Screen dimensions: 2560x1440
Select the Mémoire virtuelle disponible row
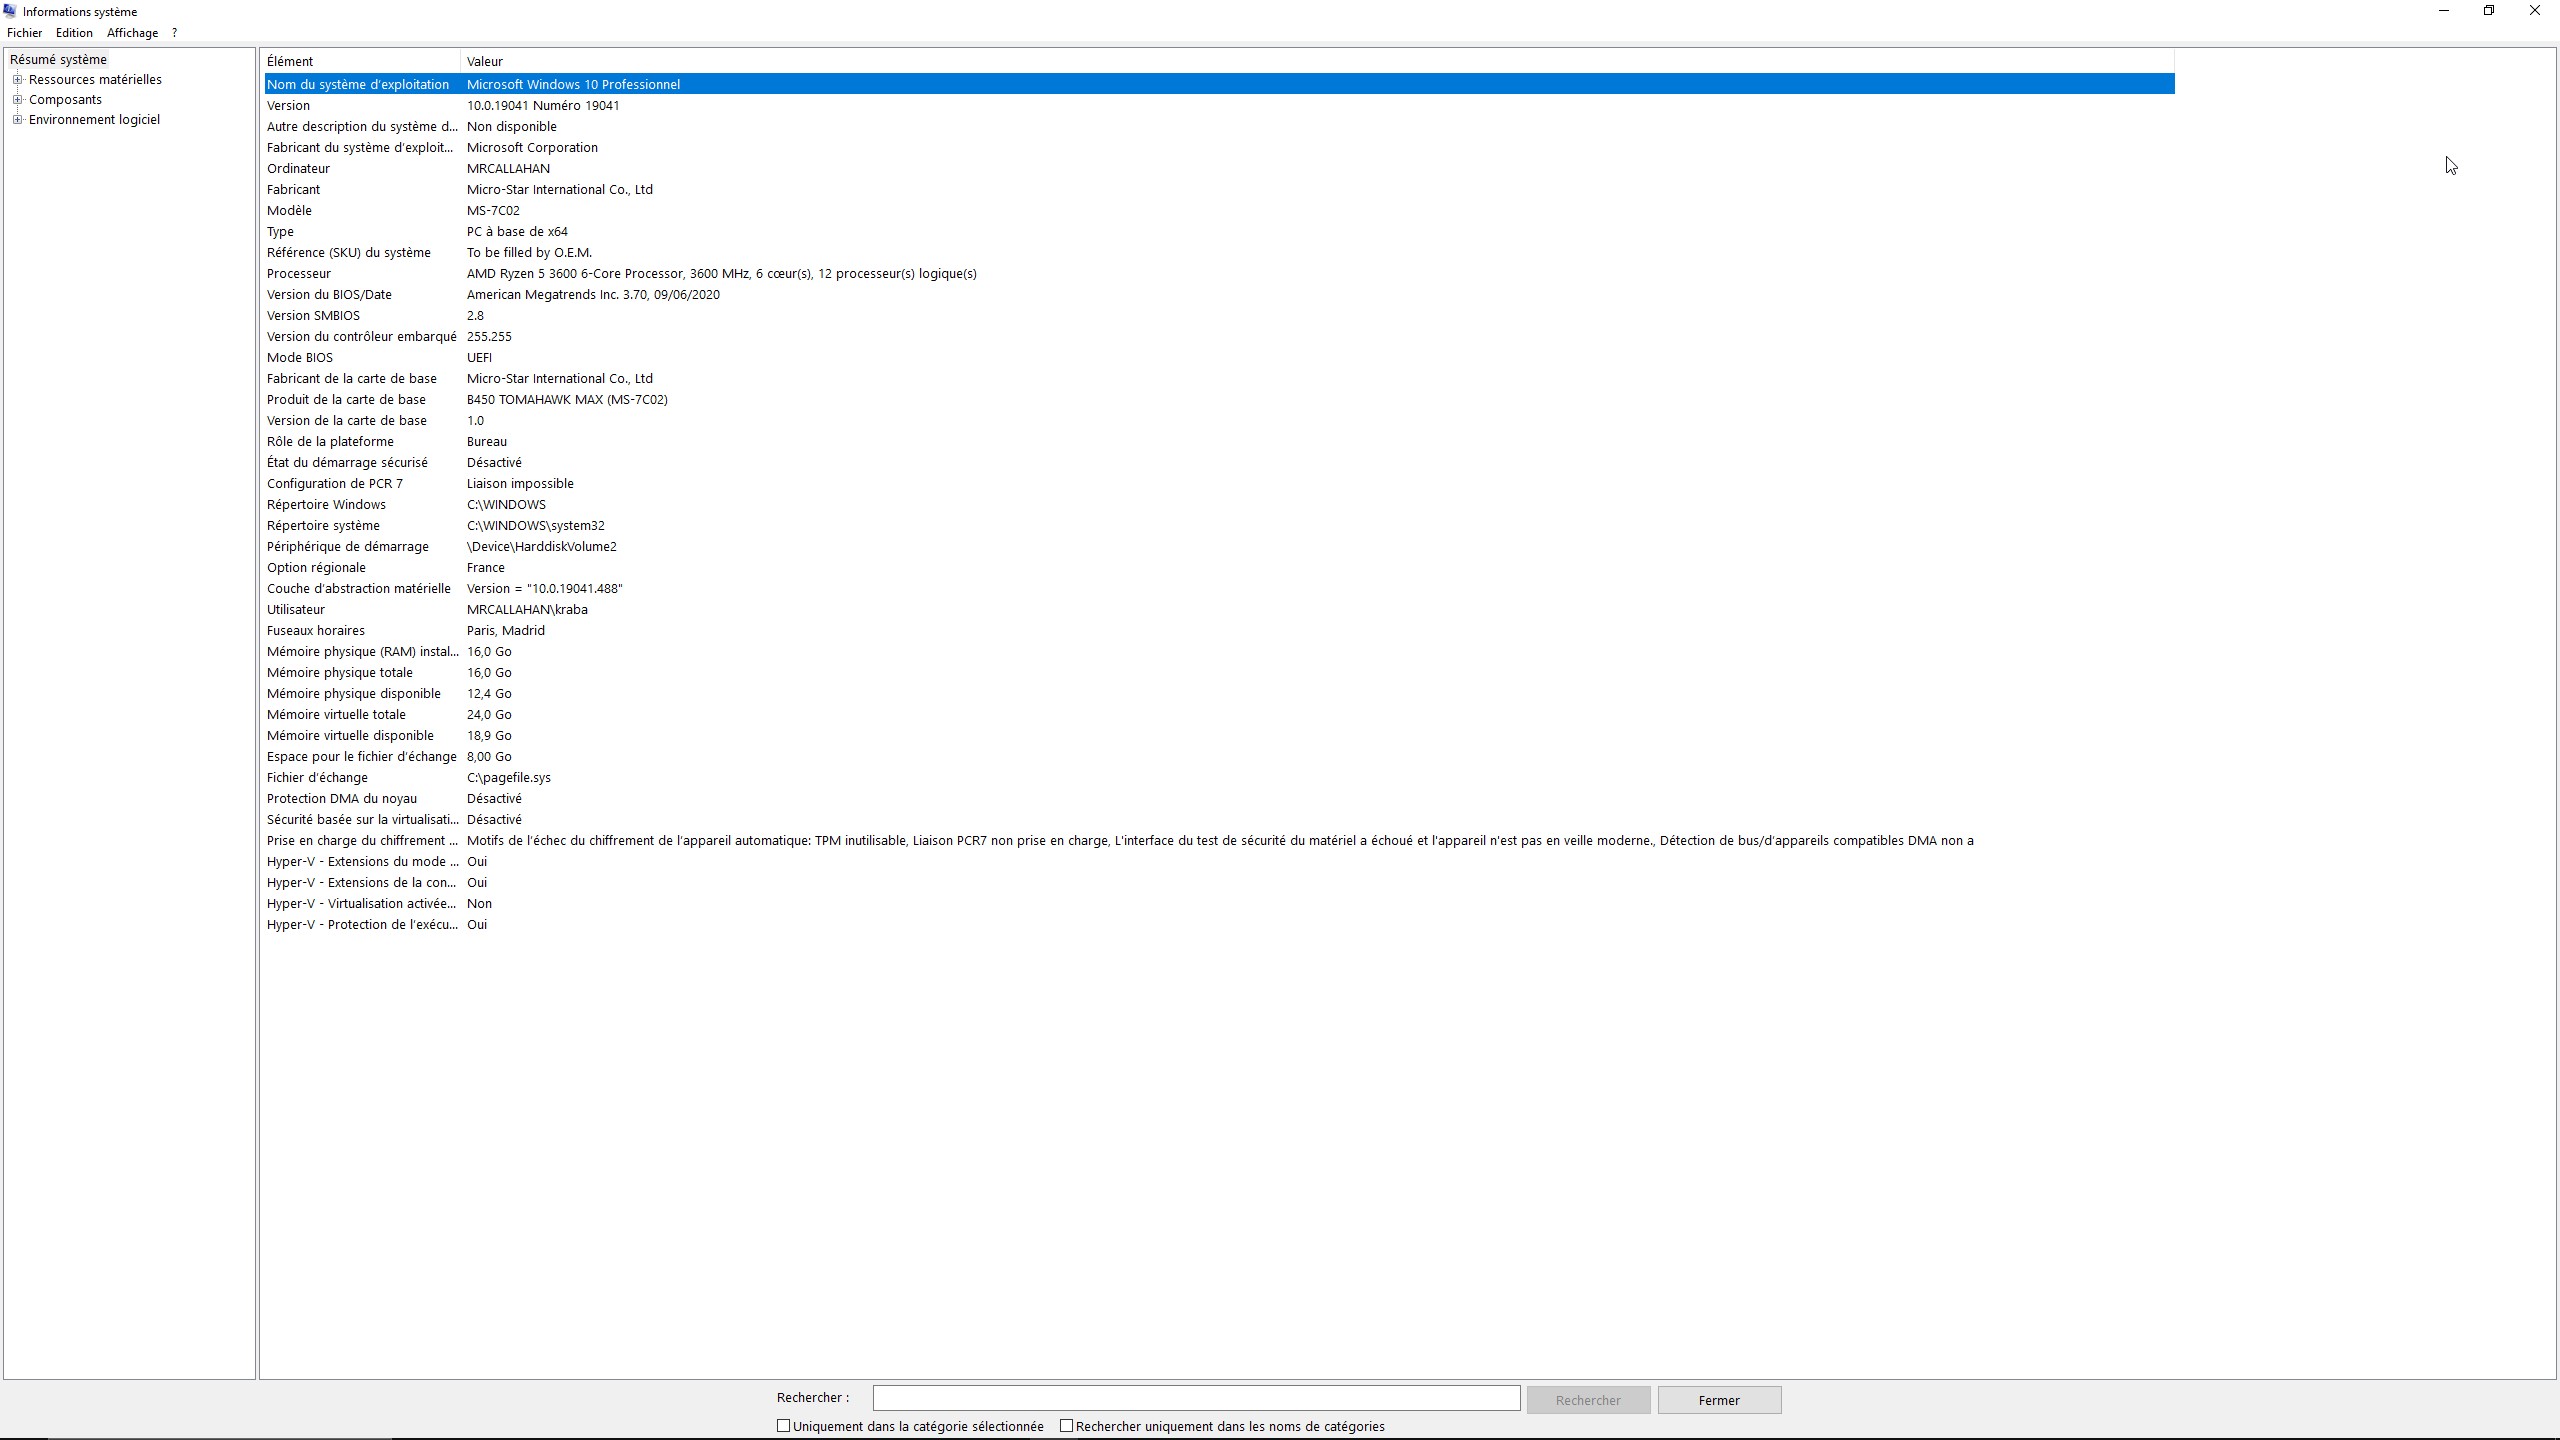tap(1219, 736)
